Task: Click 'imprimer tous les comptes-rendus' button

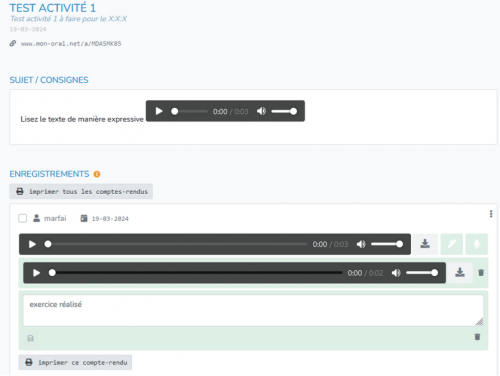Action: pyautogui.click(x=81, y=191)
